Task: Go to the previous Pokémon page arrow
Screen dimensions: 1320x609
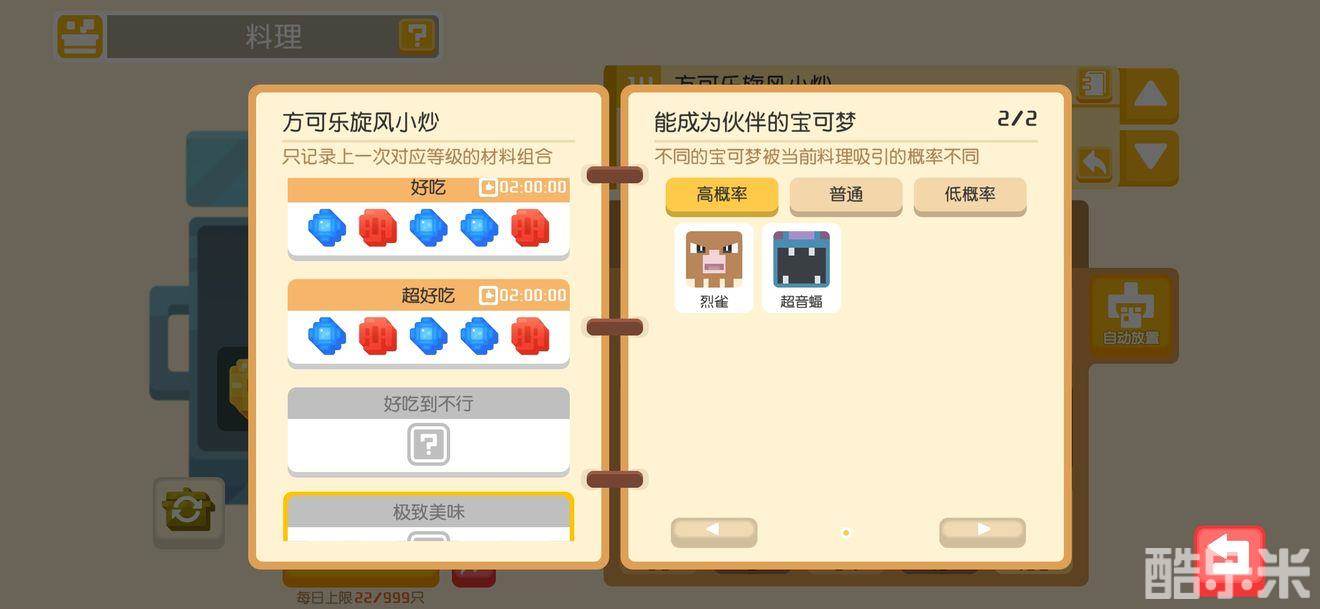Action: (714, 531)
